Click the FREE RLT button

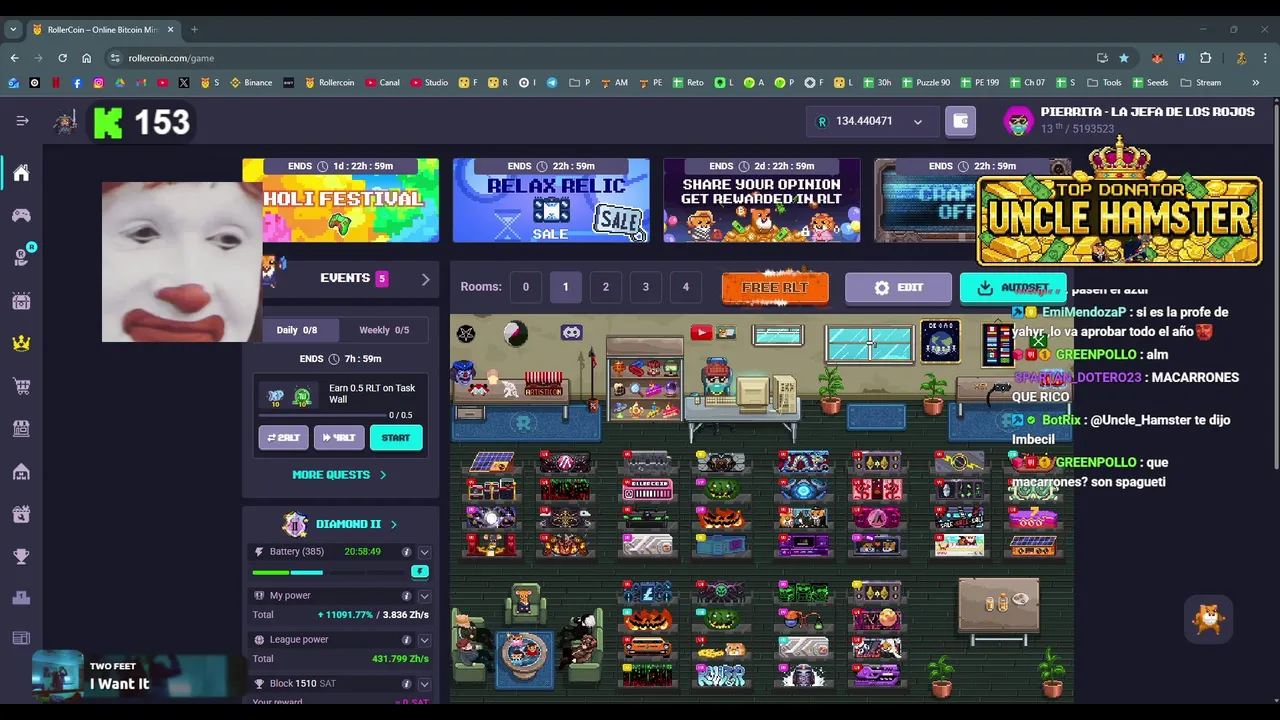click(x=775, y=287)
